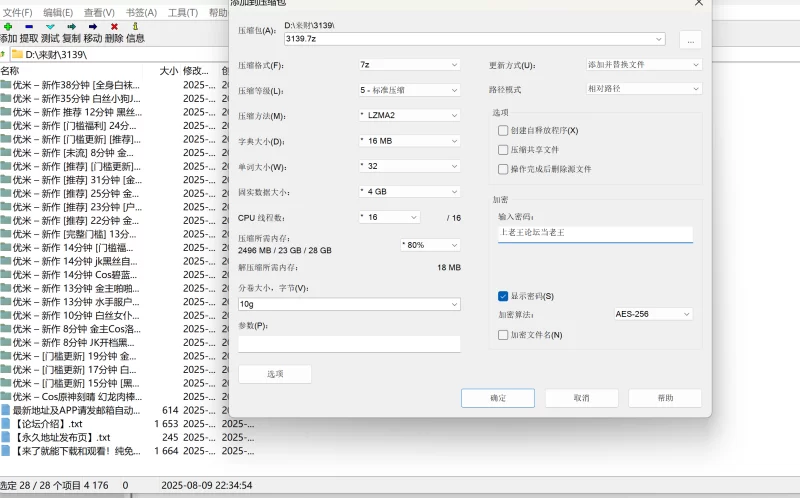Click status bar text 选定 28 / 28 个项目
The height and width of the screenshot is (498, 800).
tap(41, 485)
